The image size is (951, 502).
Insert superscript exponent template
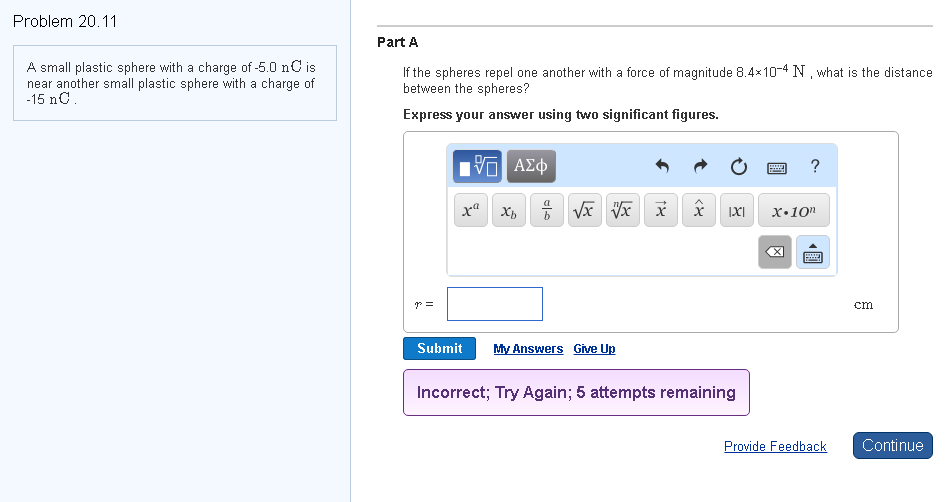[471, 210]
